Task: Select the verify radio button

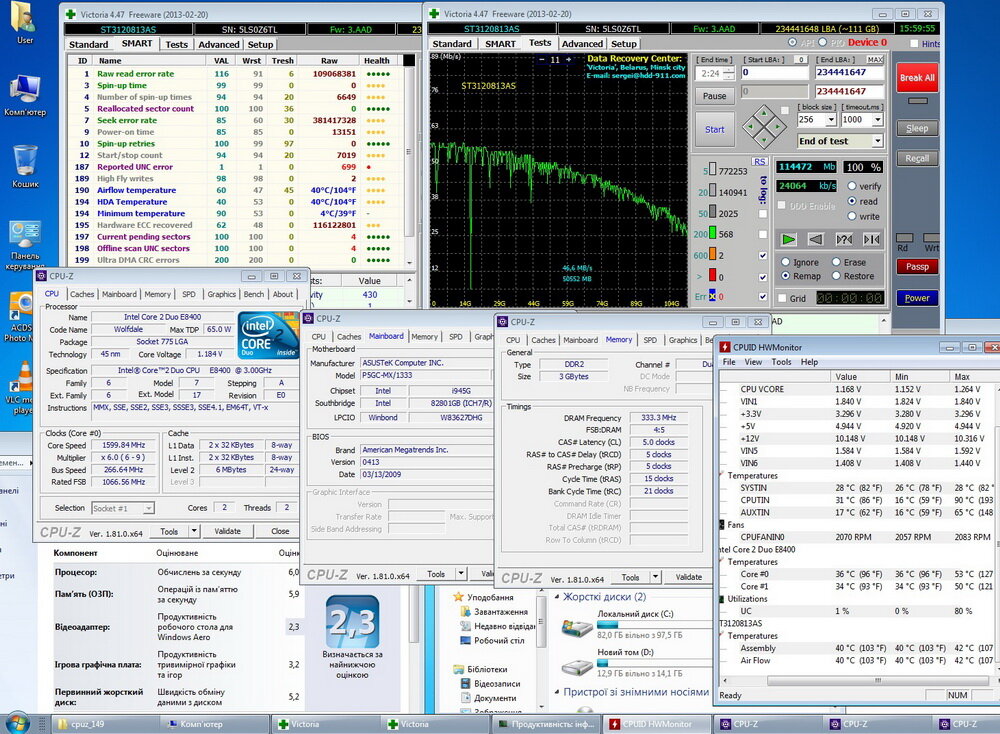Action: pyautogui.click(x=853, y=186)
